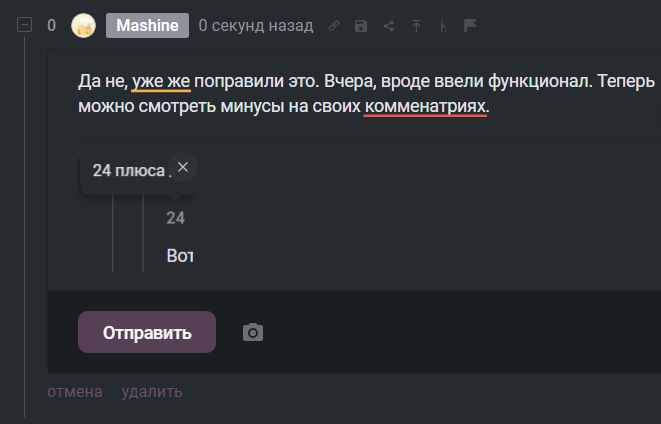The image size is (661, 424).
Task: Jump to thread top arrow icon
Action: [416, 26]
